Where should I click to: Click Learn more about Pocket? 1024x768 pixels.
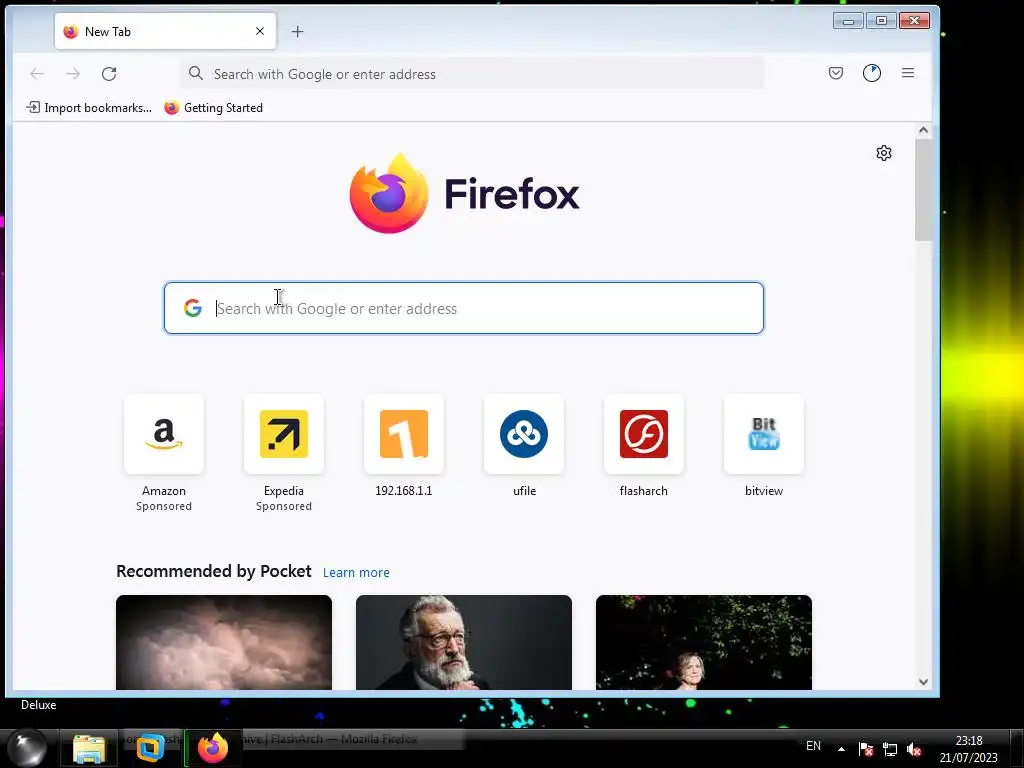(356, 573)
